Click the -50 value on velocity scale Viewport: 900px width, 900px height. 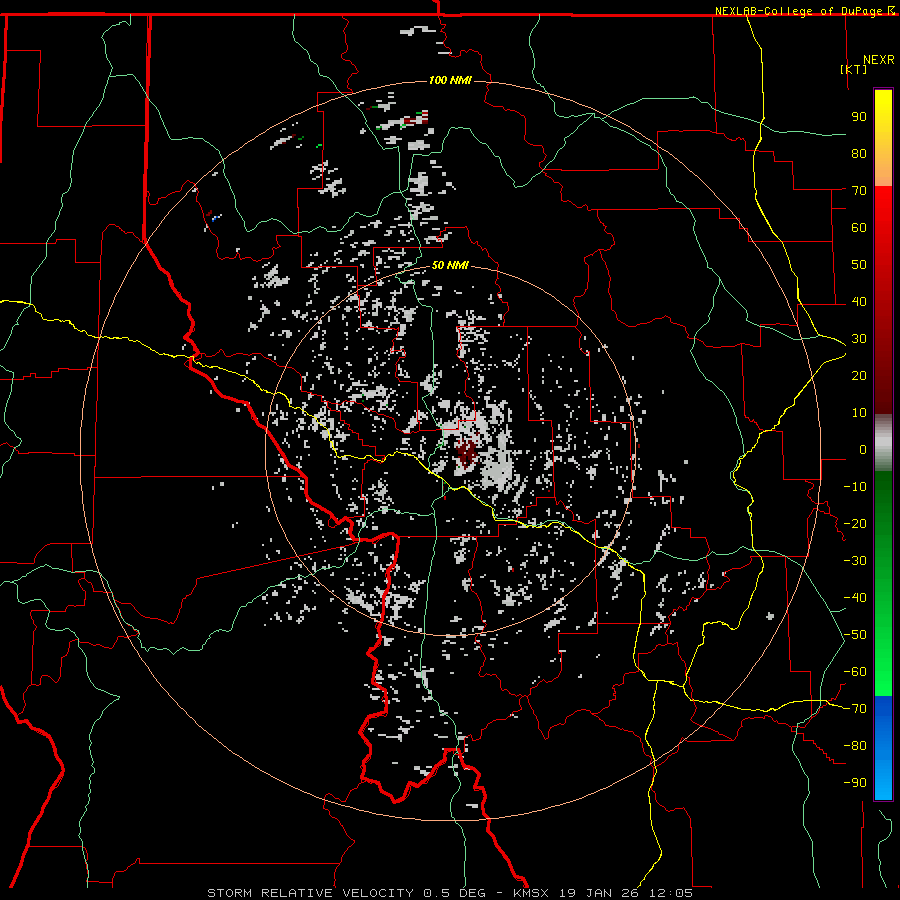pyautogui.click(x=855, y=635)
